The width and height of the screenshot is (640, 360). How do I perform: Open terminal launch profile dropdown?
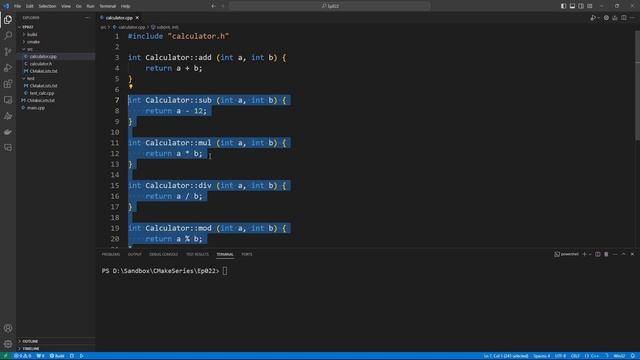click(590, 254)
